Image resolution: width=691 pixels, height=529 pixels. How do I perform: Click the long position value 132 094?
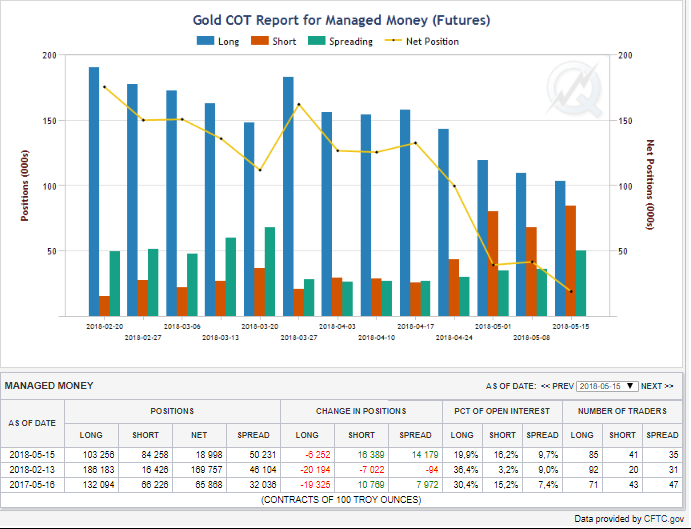[98, 484]
